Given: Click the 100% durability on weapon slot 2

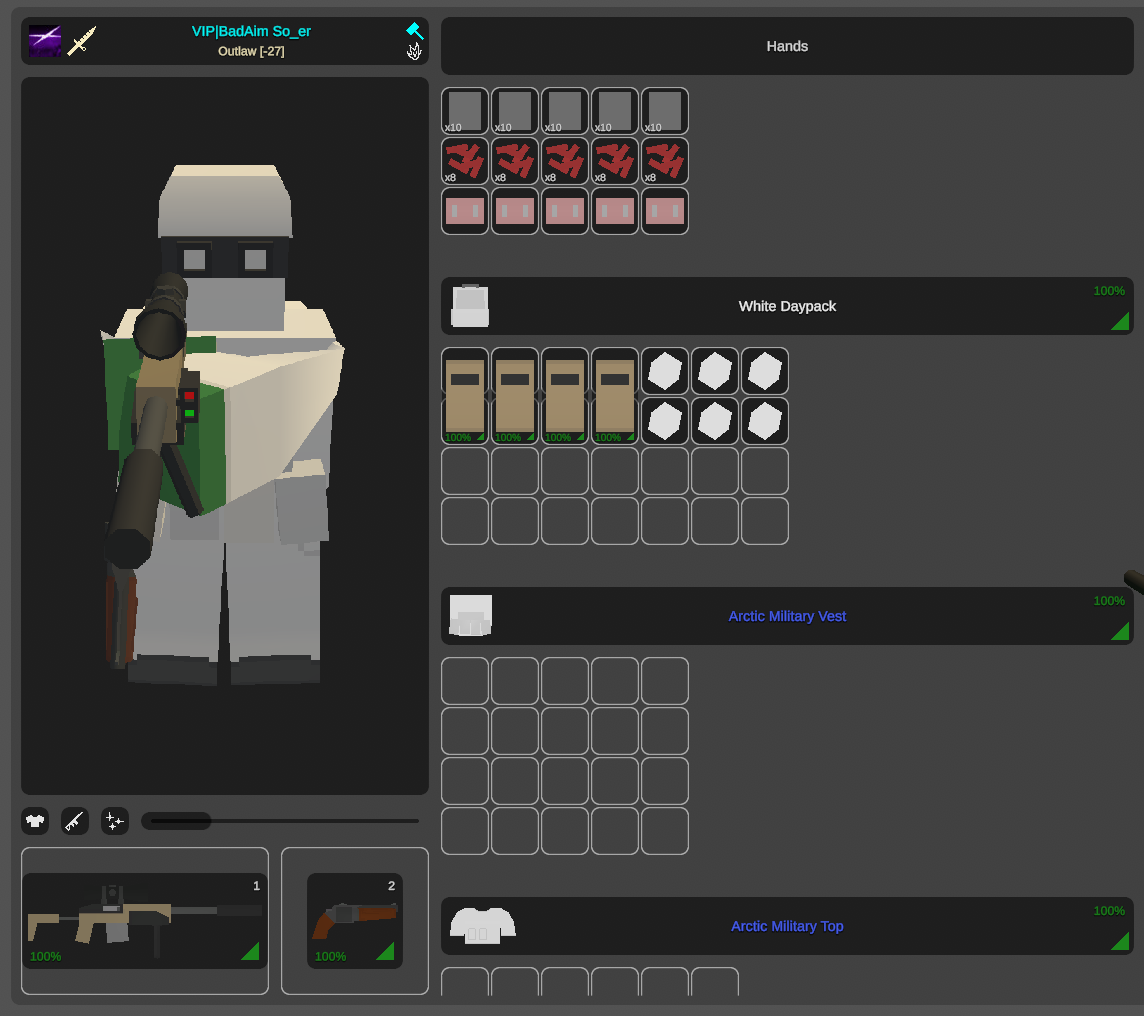Looking at the screenshot, I should pos(330,956).
